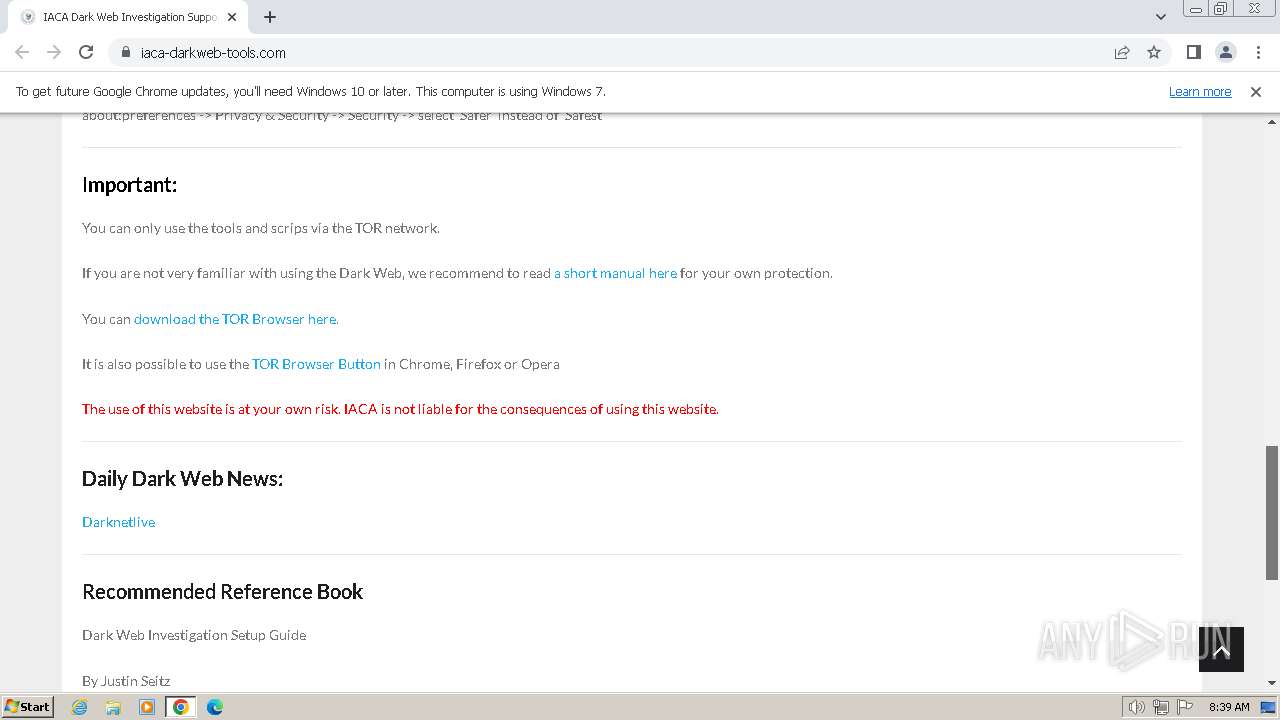
Task: Launch Microsoft Edge from taskbar
Action: tap(215, 707)
